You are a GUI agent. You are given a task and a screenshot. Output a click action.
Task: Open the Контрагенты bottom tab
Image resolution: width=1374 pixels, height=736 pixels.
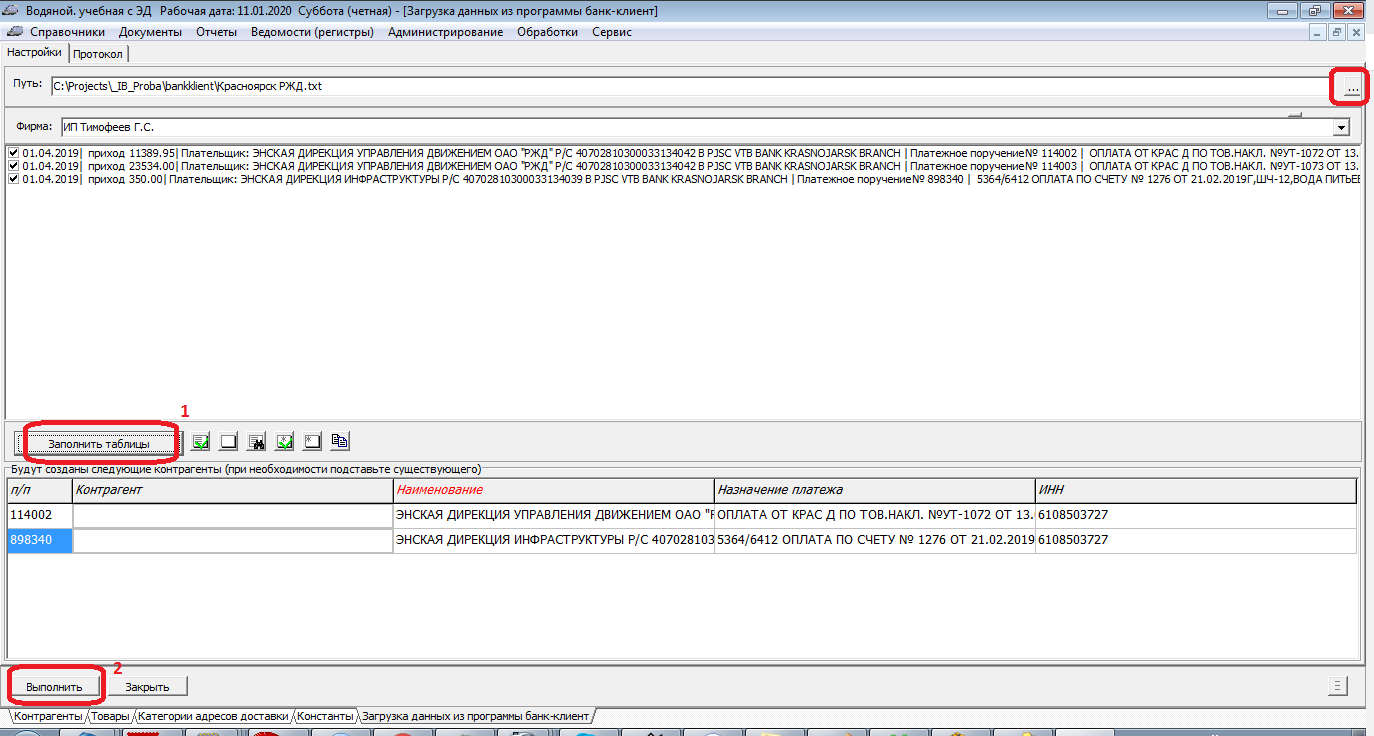tap(47, 716)
